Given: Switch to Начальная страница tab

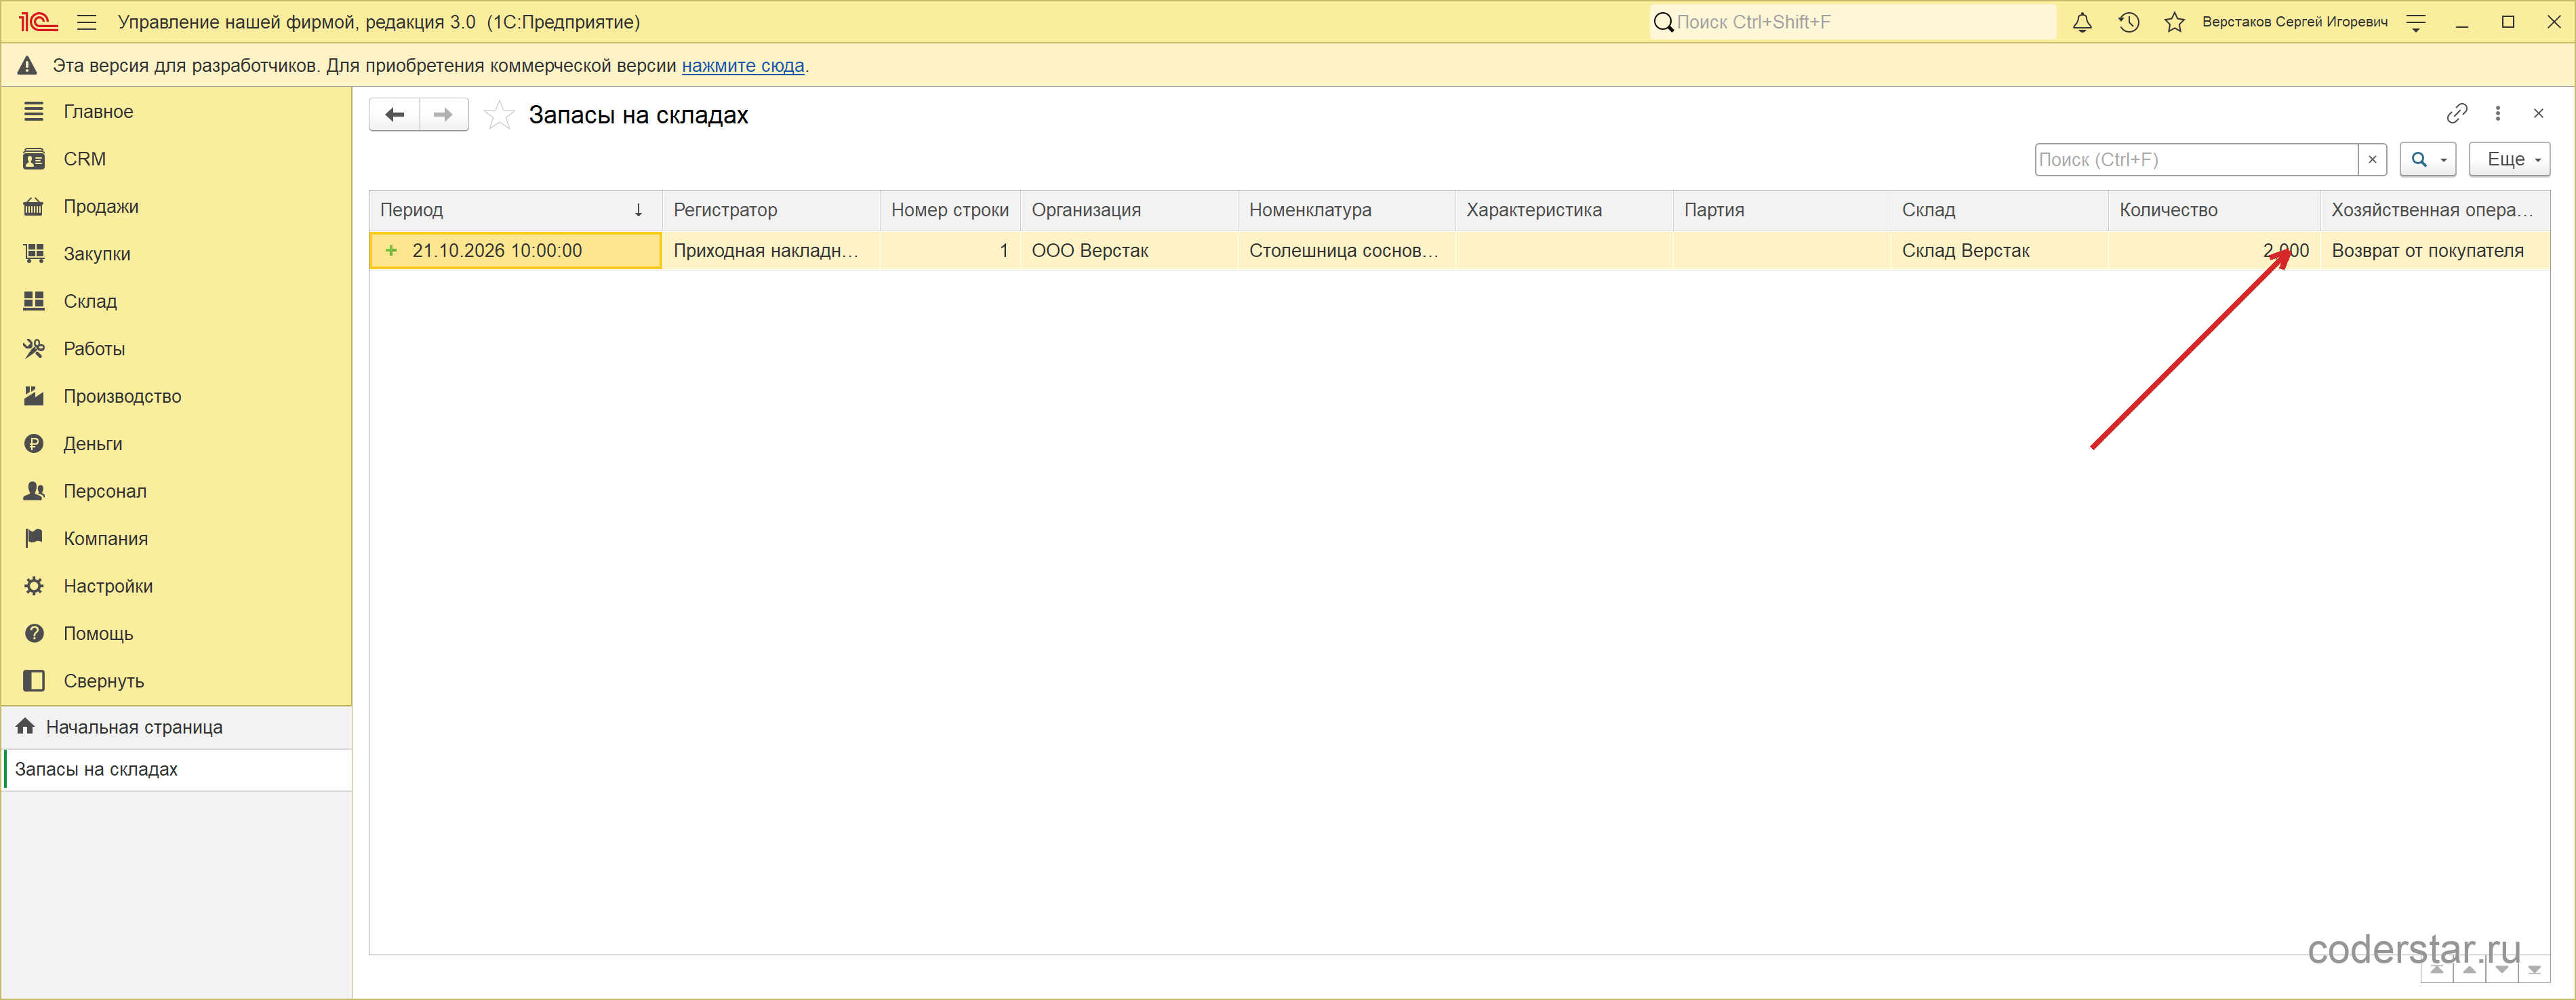Looking at the screenshot, I should point(134,727).
